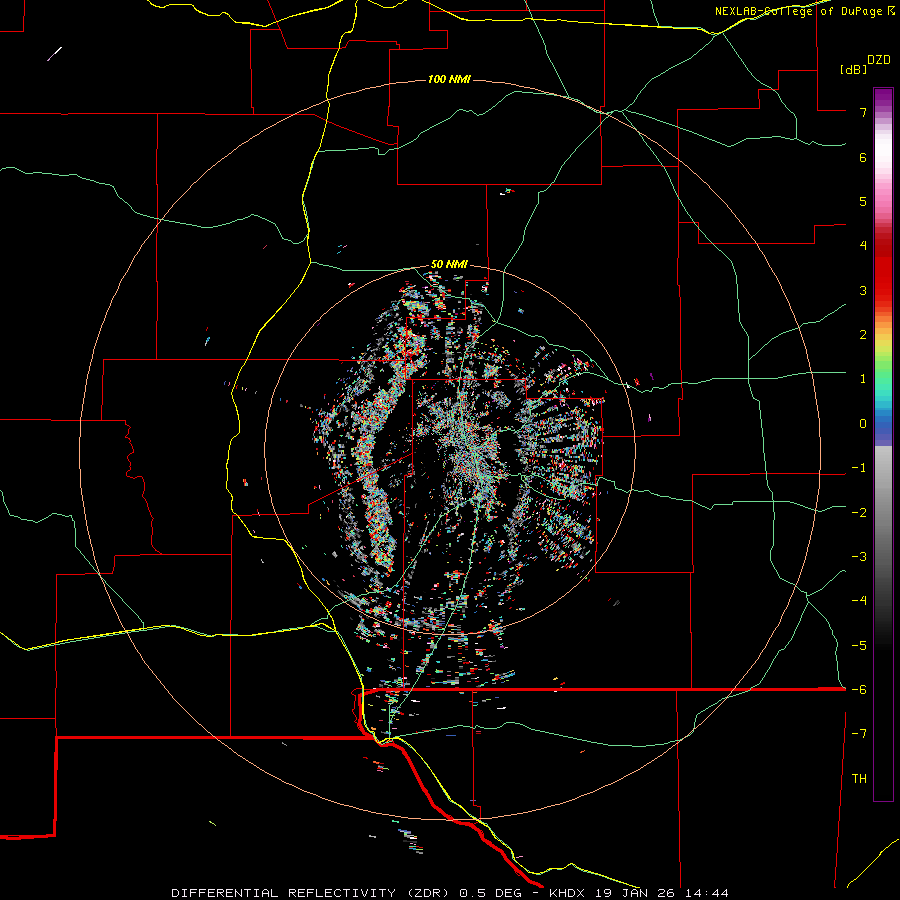
Task: Click the 50 NMI range ring label
Action: tap(449, 265)
